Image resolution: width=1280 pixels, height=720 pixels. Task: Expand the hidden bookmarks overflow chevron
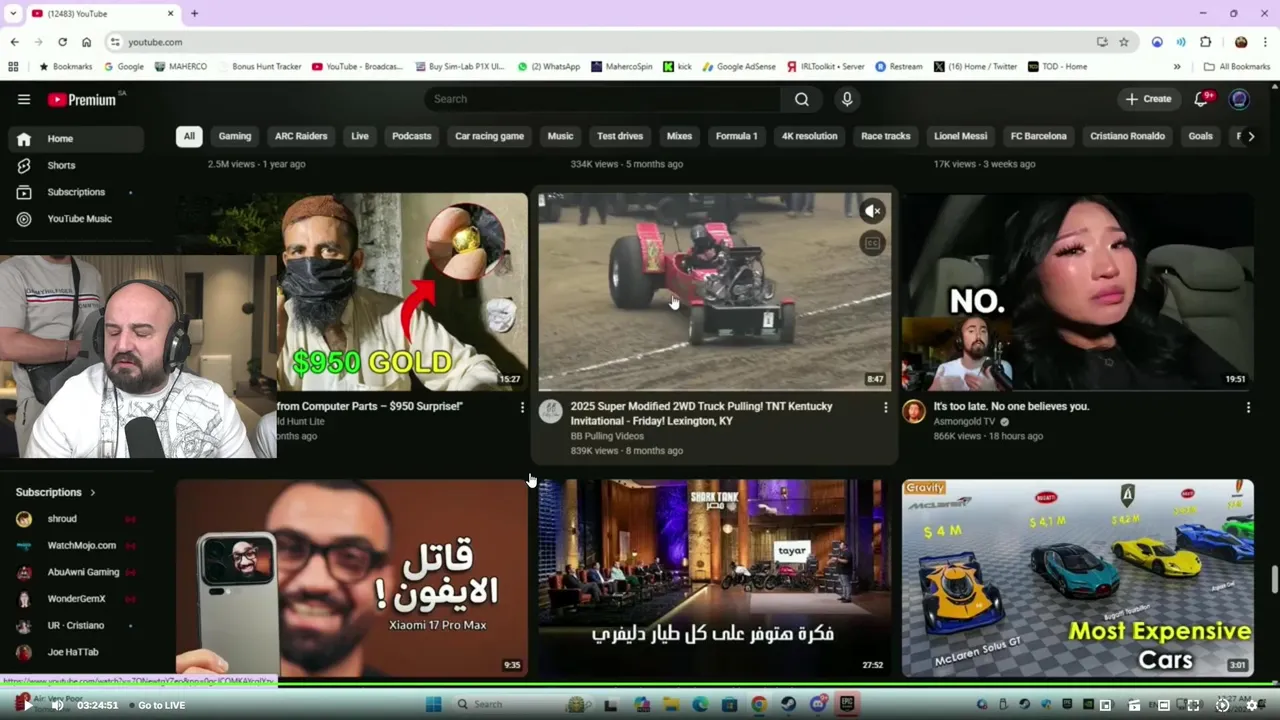[1177, 67]
